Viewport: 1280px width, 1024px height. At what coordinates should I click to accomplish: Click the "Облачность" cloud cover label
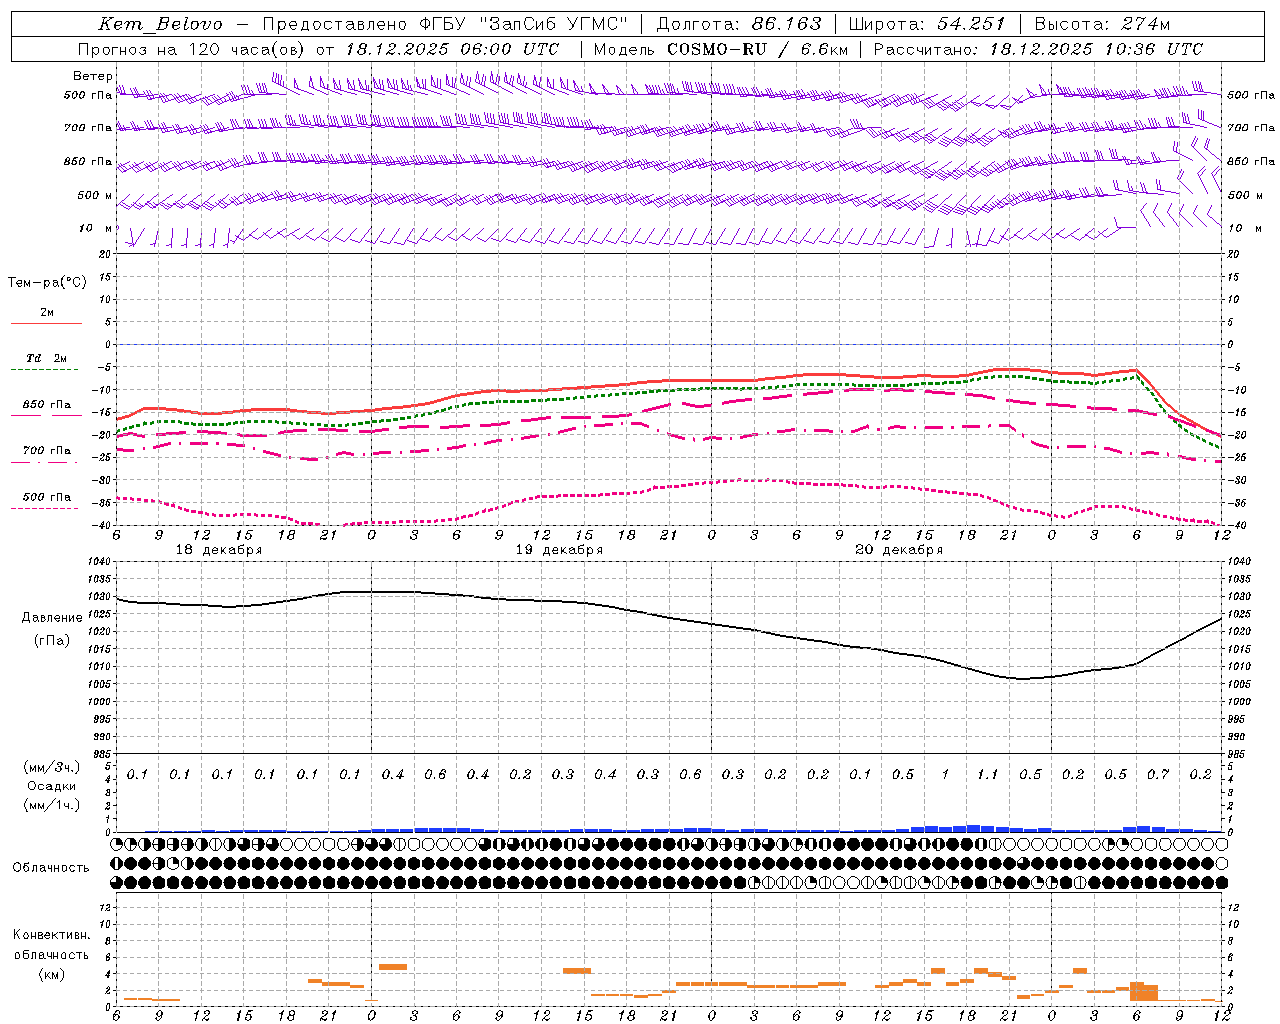pyautogui.click(x=51, y=868)
